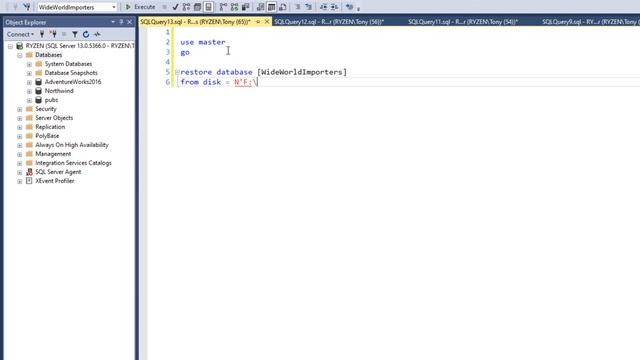Viewport: 640px width, 360px height.
Task: Click the Filter funnel icon
Action: coord(75,34)
